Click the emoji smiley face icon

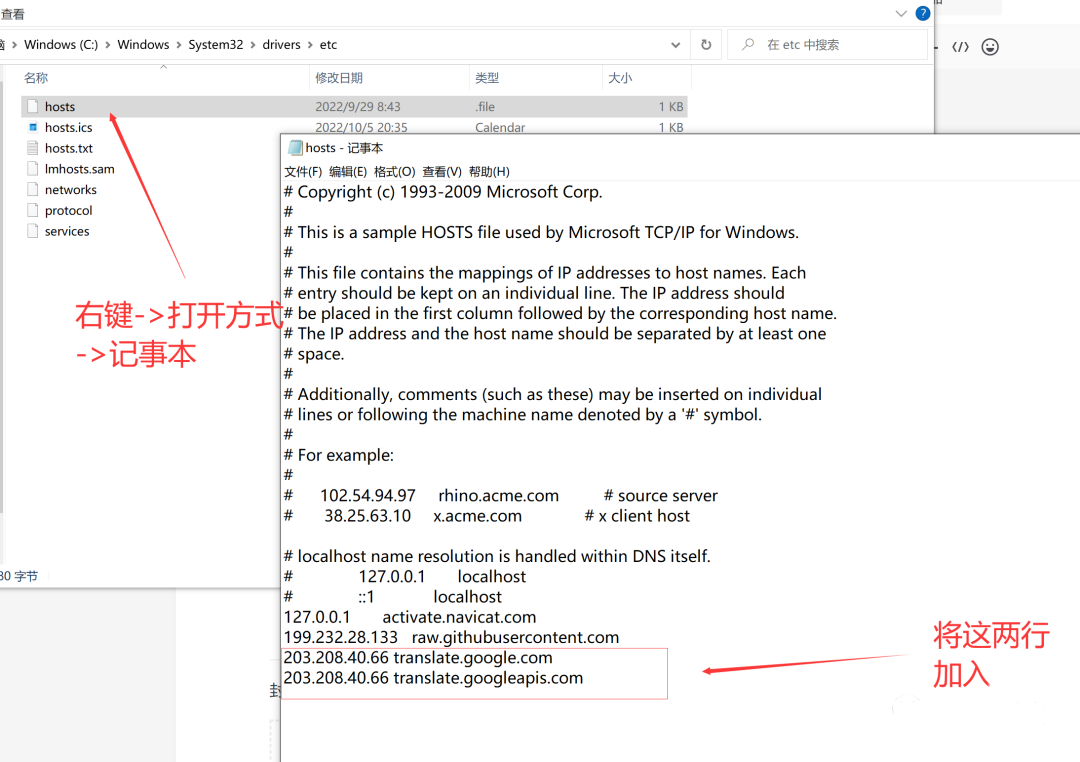pos(990,47)
